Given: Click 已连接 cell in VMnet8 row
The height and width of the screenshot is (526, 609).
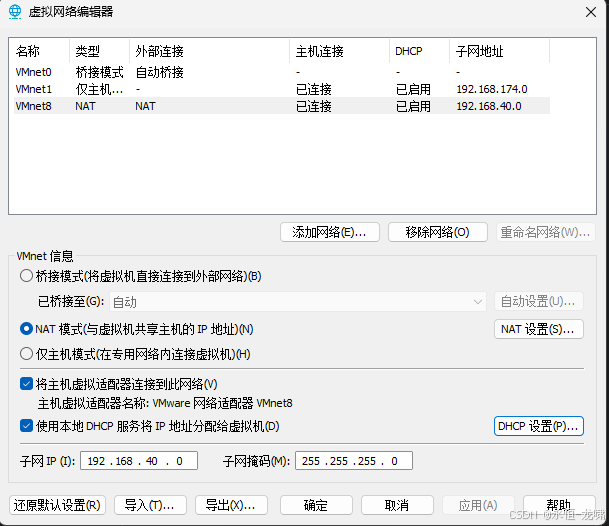Looking at the screenshot, I should pyautogui.click(x=314, y=106).
